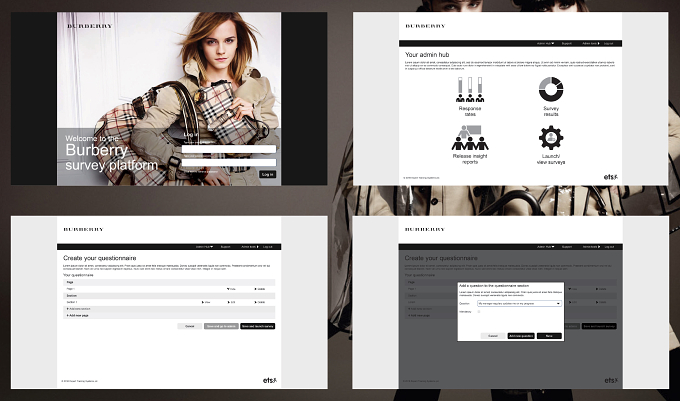
Task: Expand Add new section row
Action: point(169,309)
